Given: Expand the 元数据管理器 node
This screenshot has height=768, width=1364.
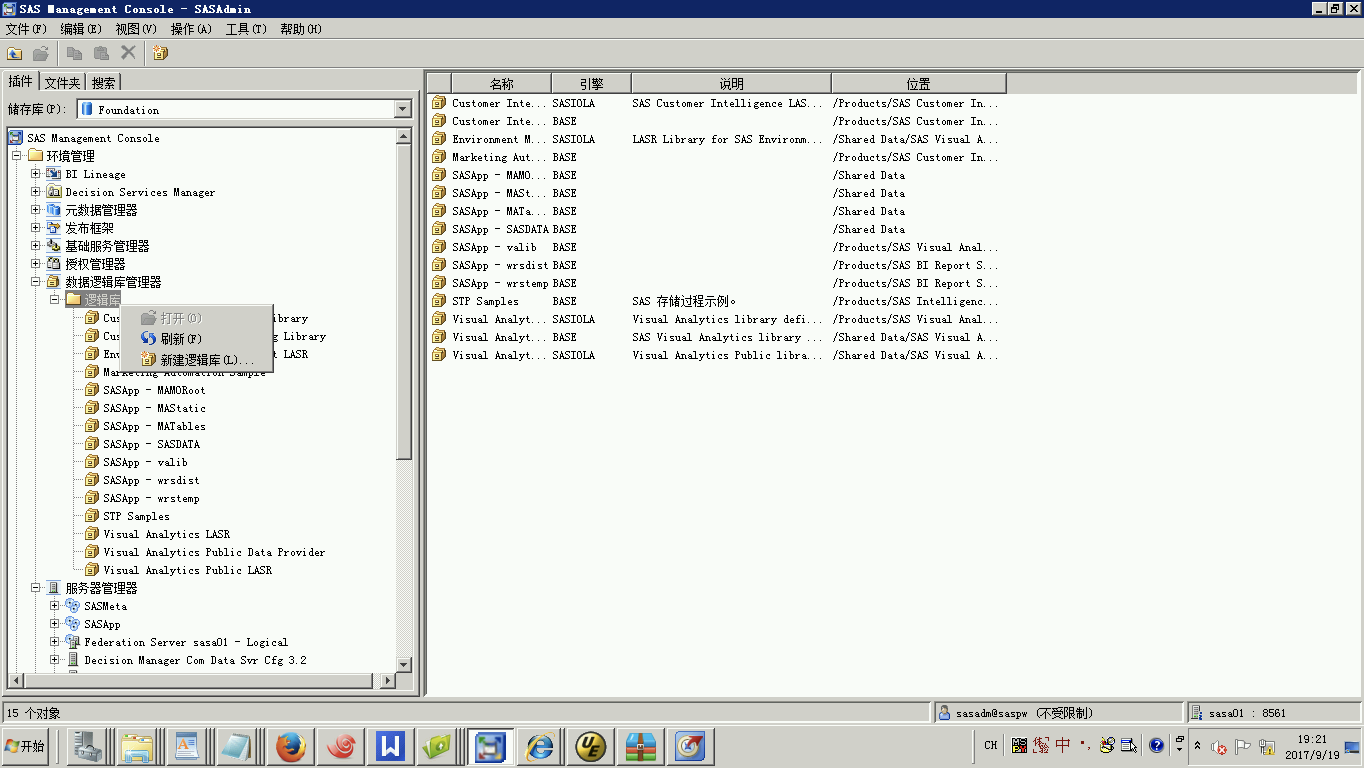Looking at the screenshot, I should (36, 210).
